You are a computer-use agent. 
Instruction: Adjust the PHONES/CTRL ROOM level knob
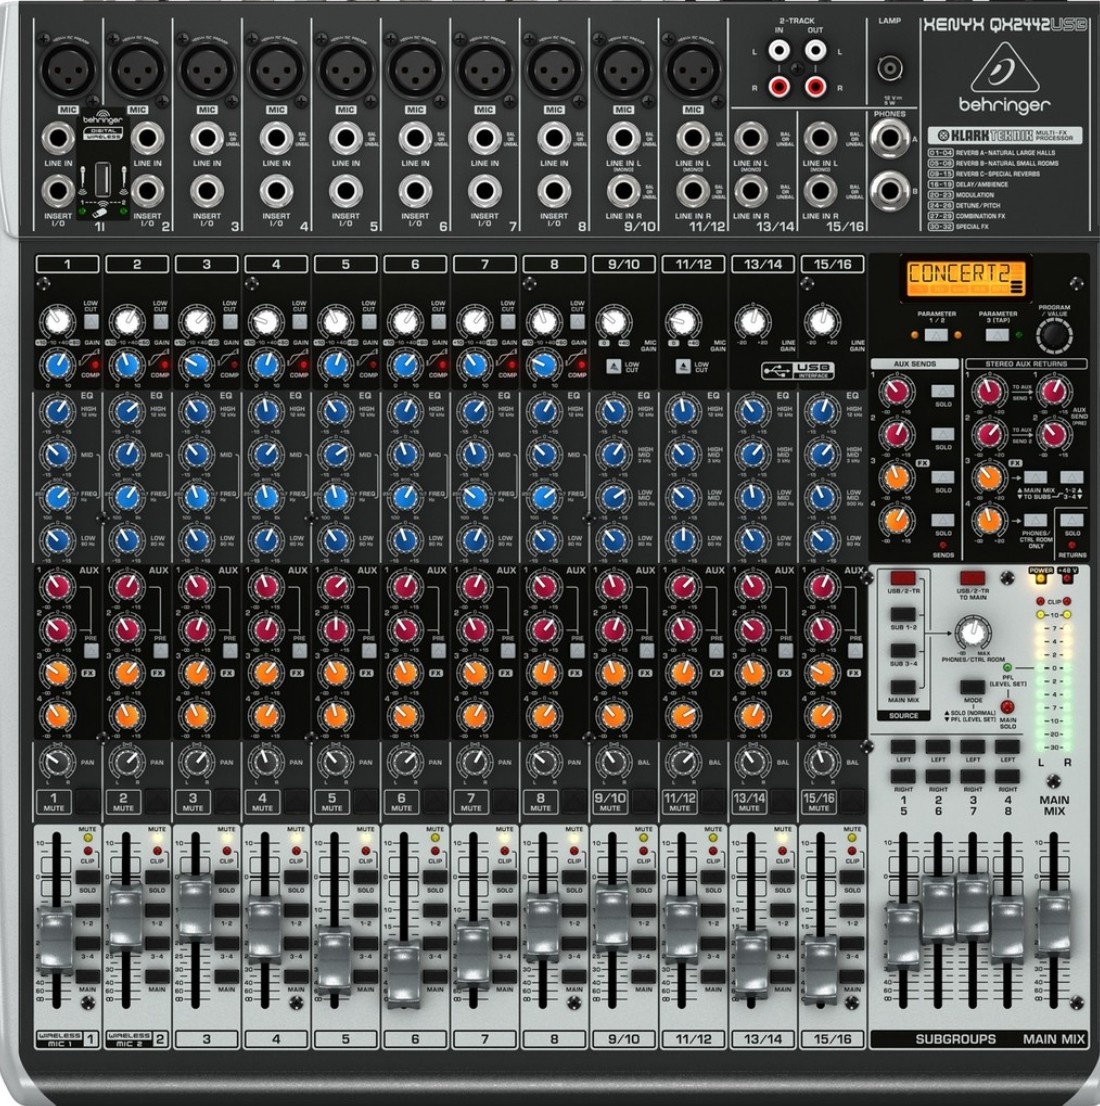(972, 633)
